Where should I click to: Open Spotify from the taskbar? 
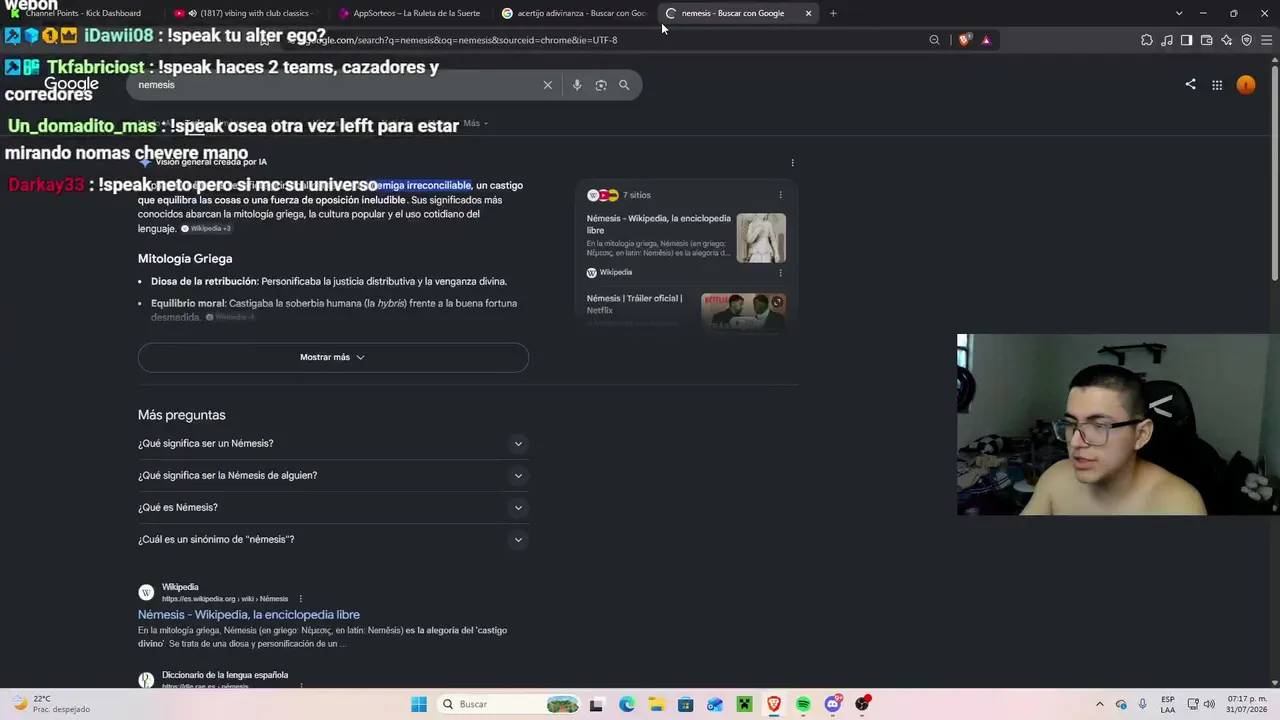[x=803, y=704]
